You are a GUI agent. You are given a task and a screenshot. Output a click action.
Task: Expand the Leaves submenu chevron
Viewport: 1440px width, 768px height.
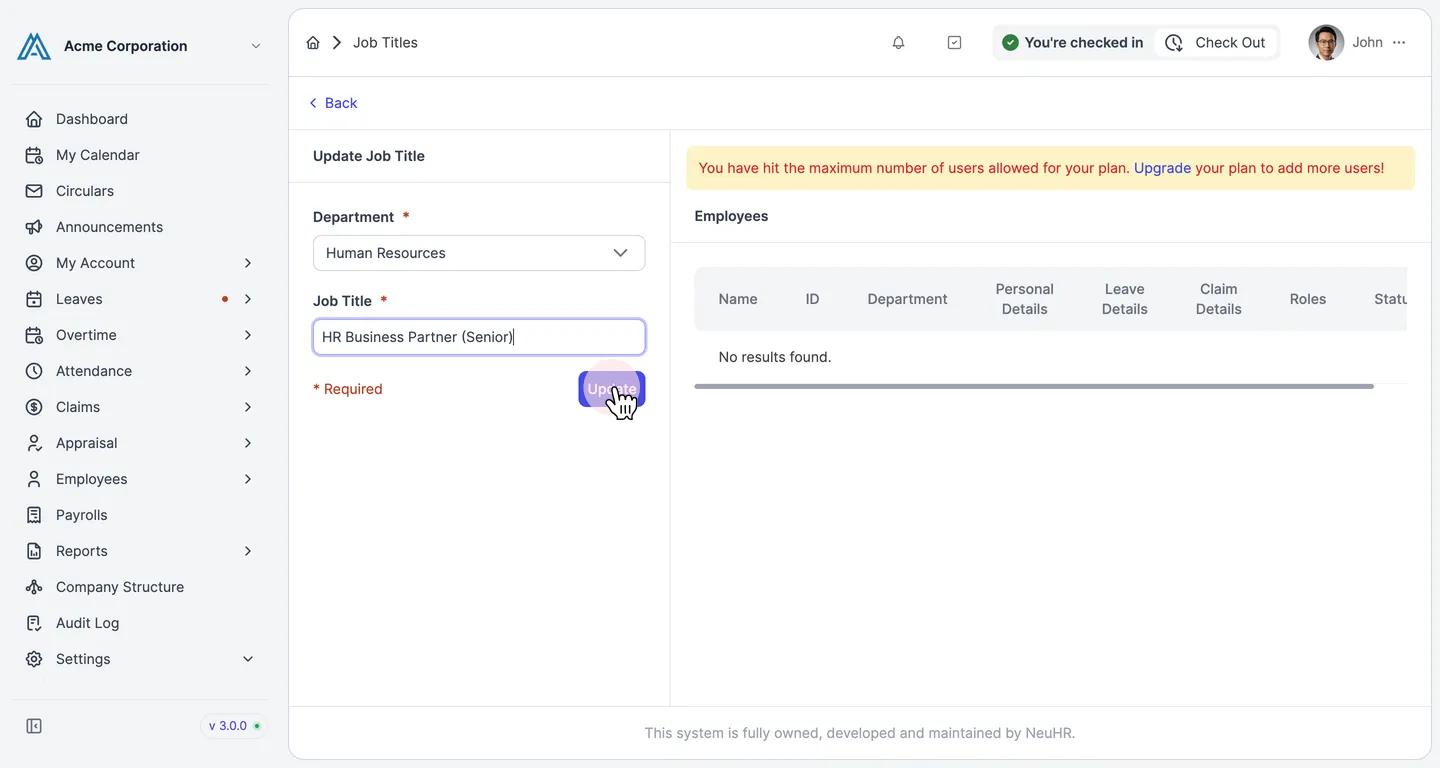click(x=248, y=299)
